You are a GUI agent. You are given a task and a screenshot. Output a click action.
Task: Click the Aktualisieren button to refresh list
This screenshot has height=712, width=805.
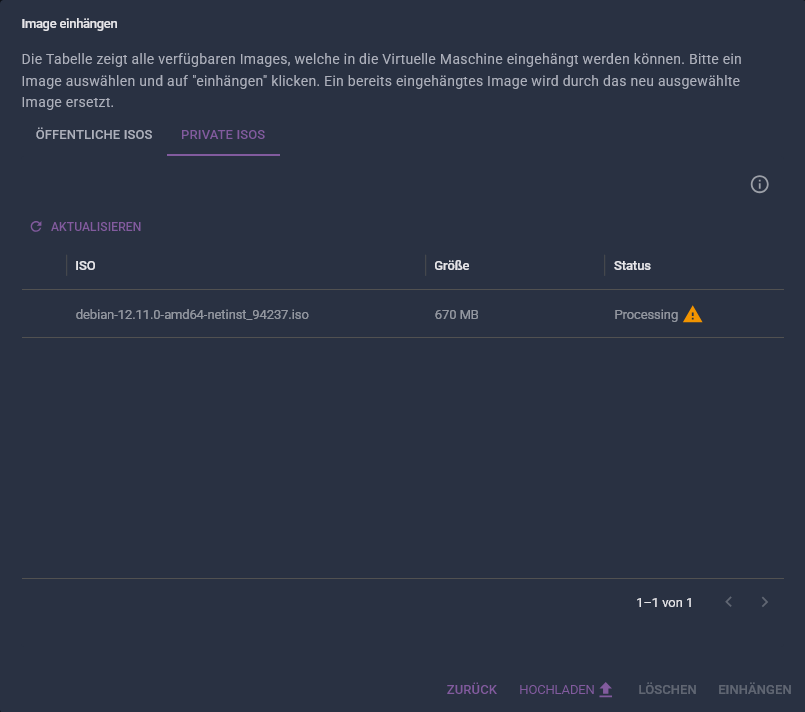(x=86, y=226)
